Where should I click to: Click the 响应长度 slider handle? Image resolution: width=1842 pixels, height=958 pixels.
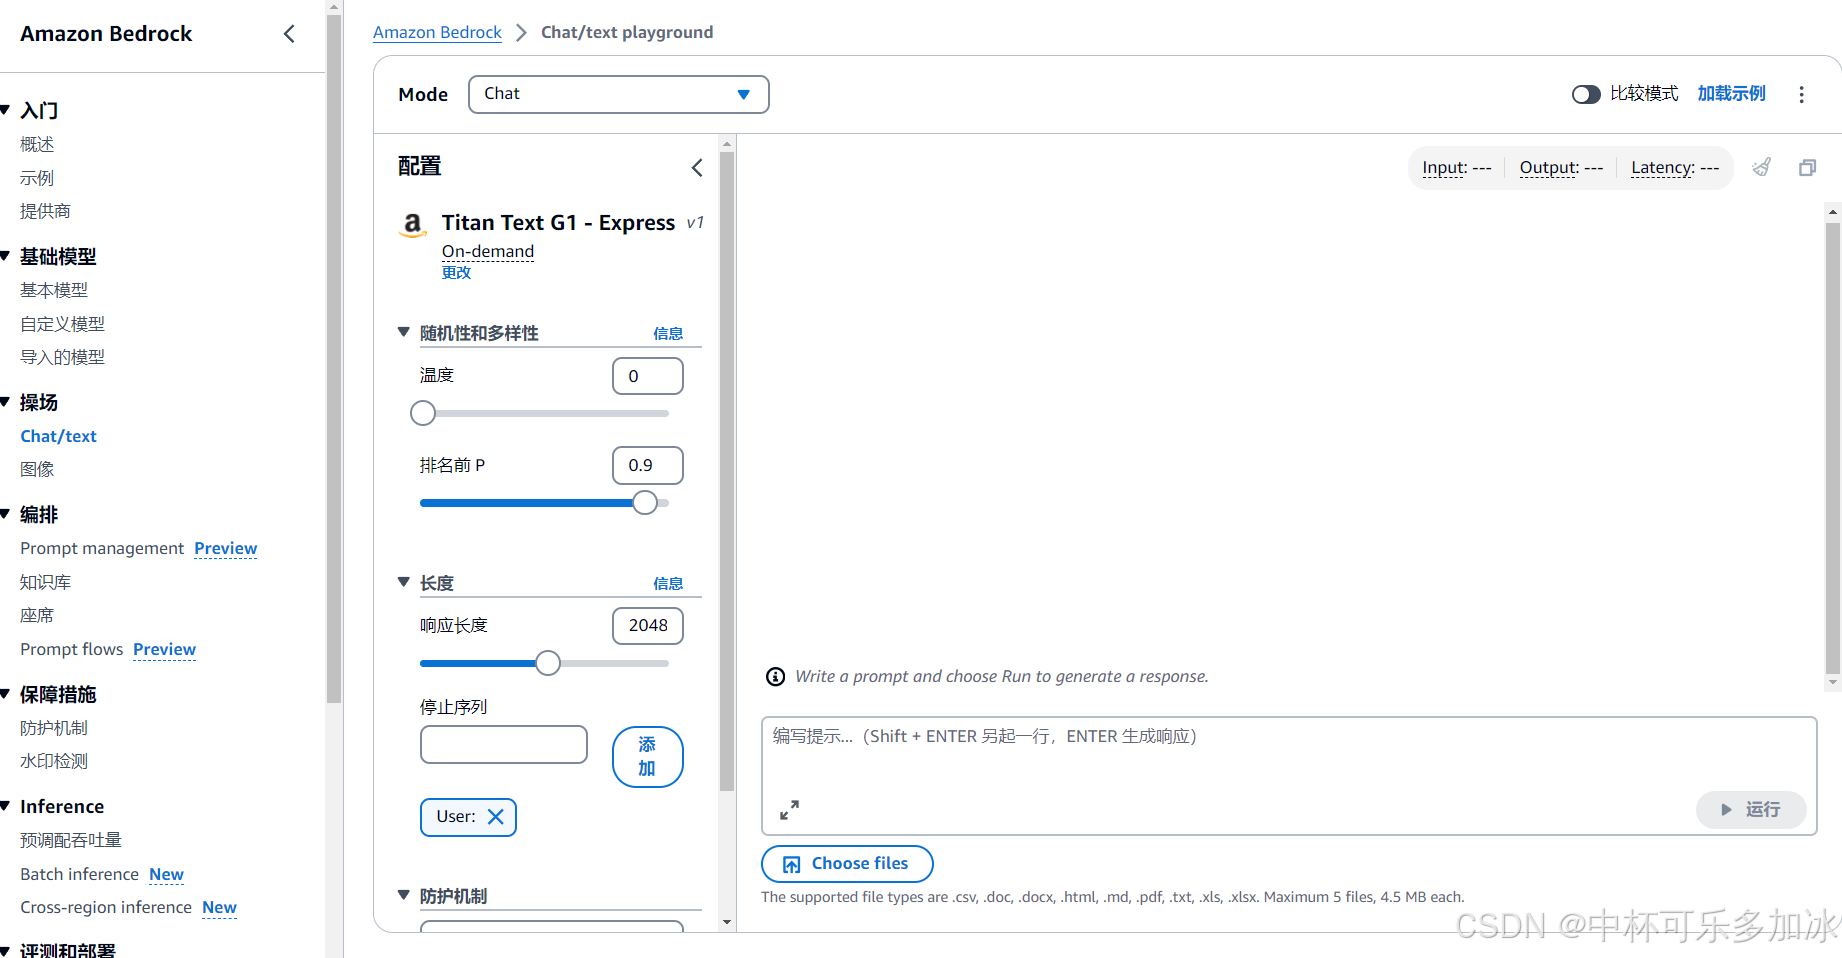click(548, 663)
